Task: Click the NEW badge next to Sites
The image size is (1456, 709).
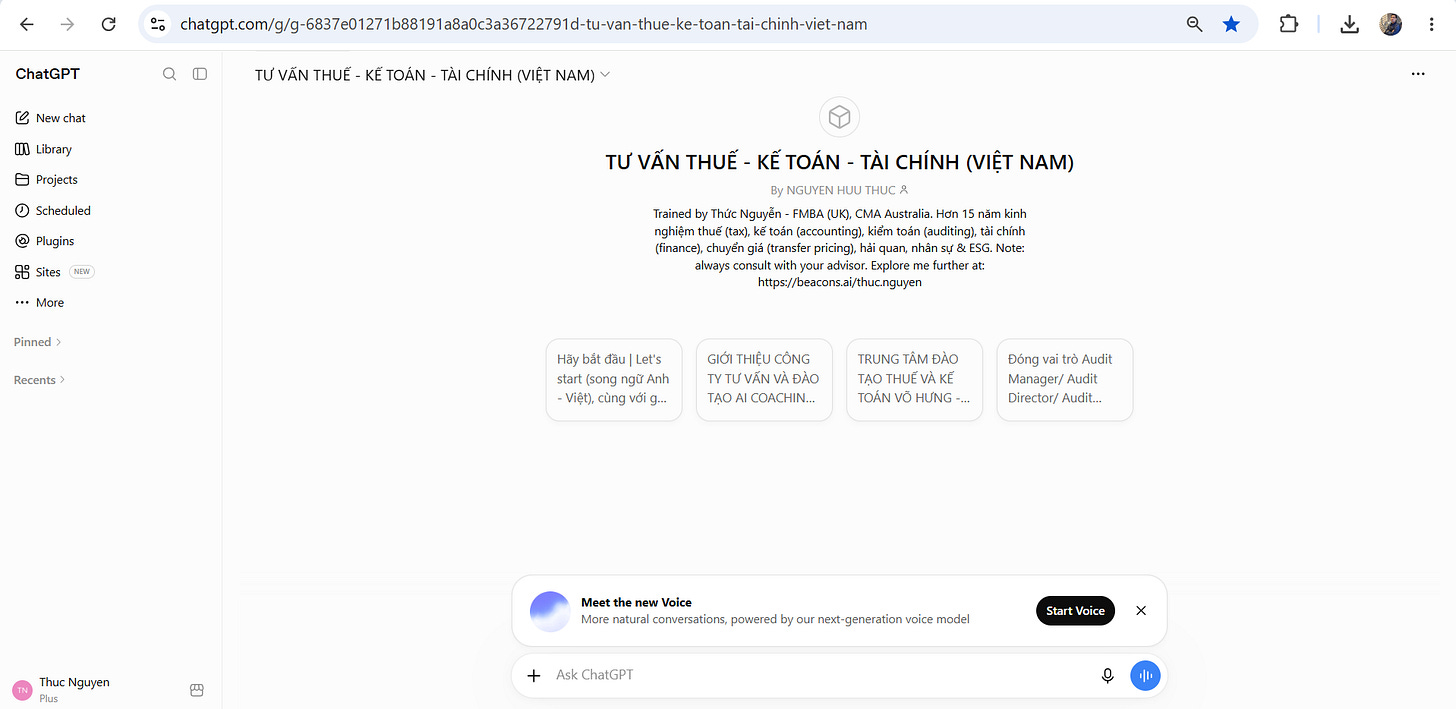Action: point(82,272)
